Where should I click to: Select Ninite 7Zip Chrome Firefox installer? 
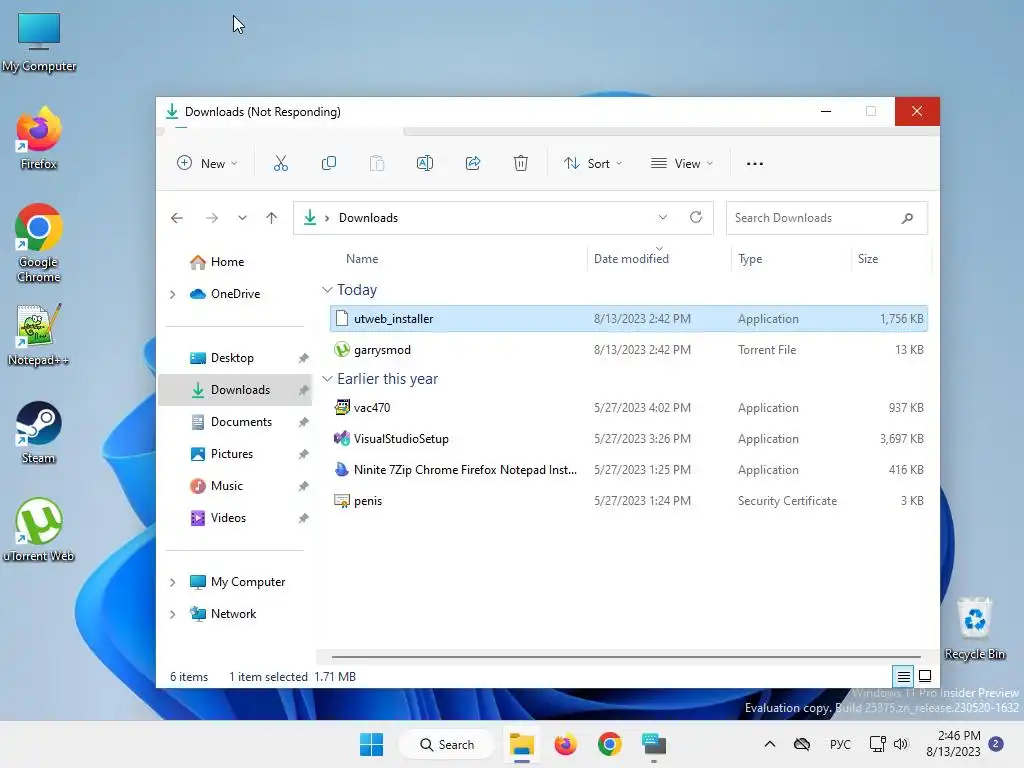[629, 470]
